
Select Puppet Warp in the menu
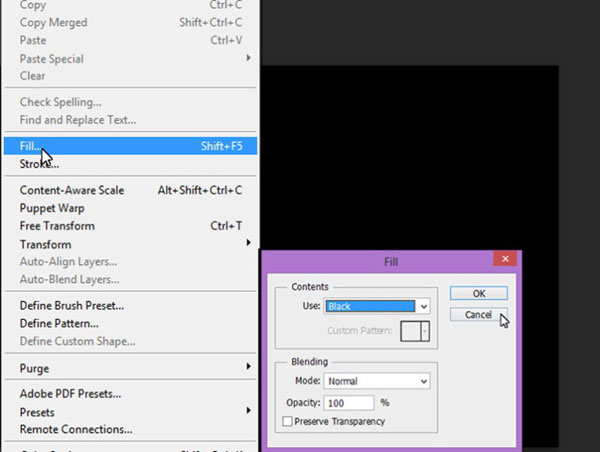pyautogui.click(x=52, y=208)
